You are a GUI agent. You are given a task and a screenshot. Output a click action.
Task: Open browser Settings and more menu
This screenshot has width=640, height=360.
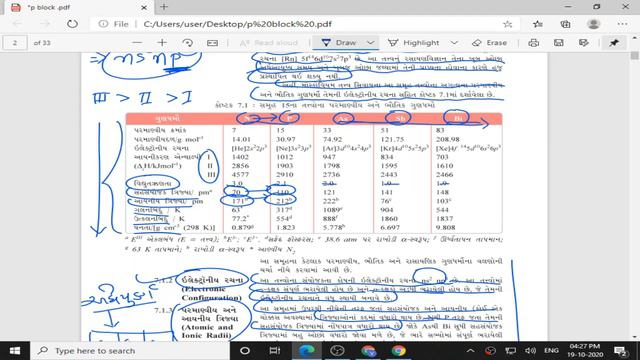pyautogui.click(x=622, y=24)
